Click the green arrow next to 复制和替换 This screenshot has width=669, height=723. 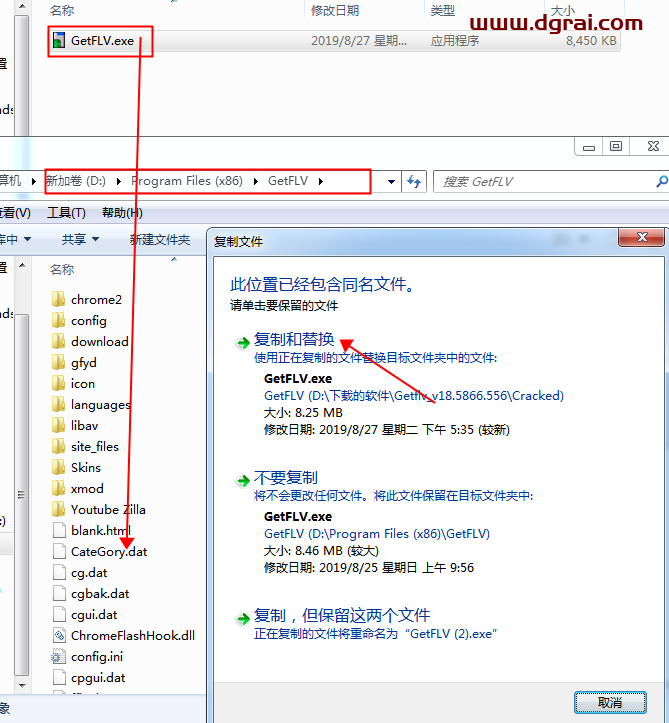[243, 342]
